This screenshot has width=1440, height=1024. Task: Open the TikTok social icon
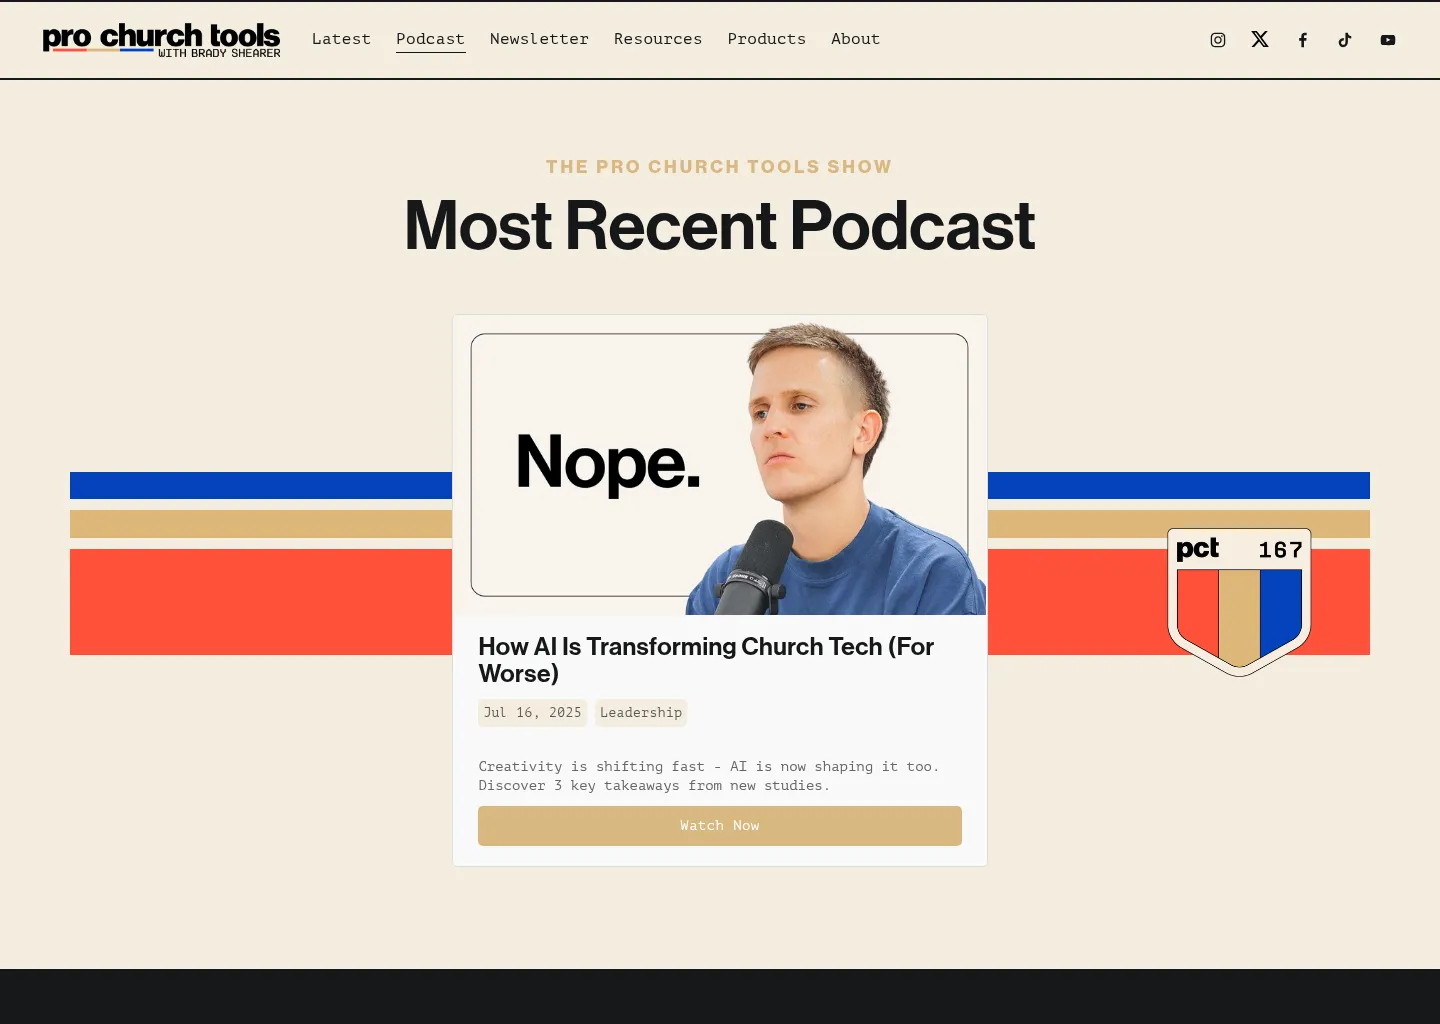pyautogui.click(x=1344, y=40)
